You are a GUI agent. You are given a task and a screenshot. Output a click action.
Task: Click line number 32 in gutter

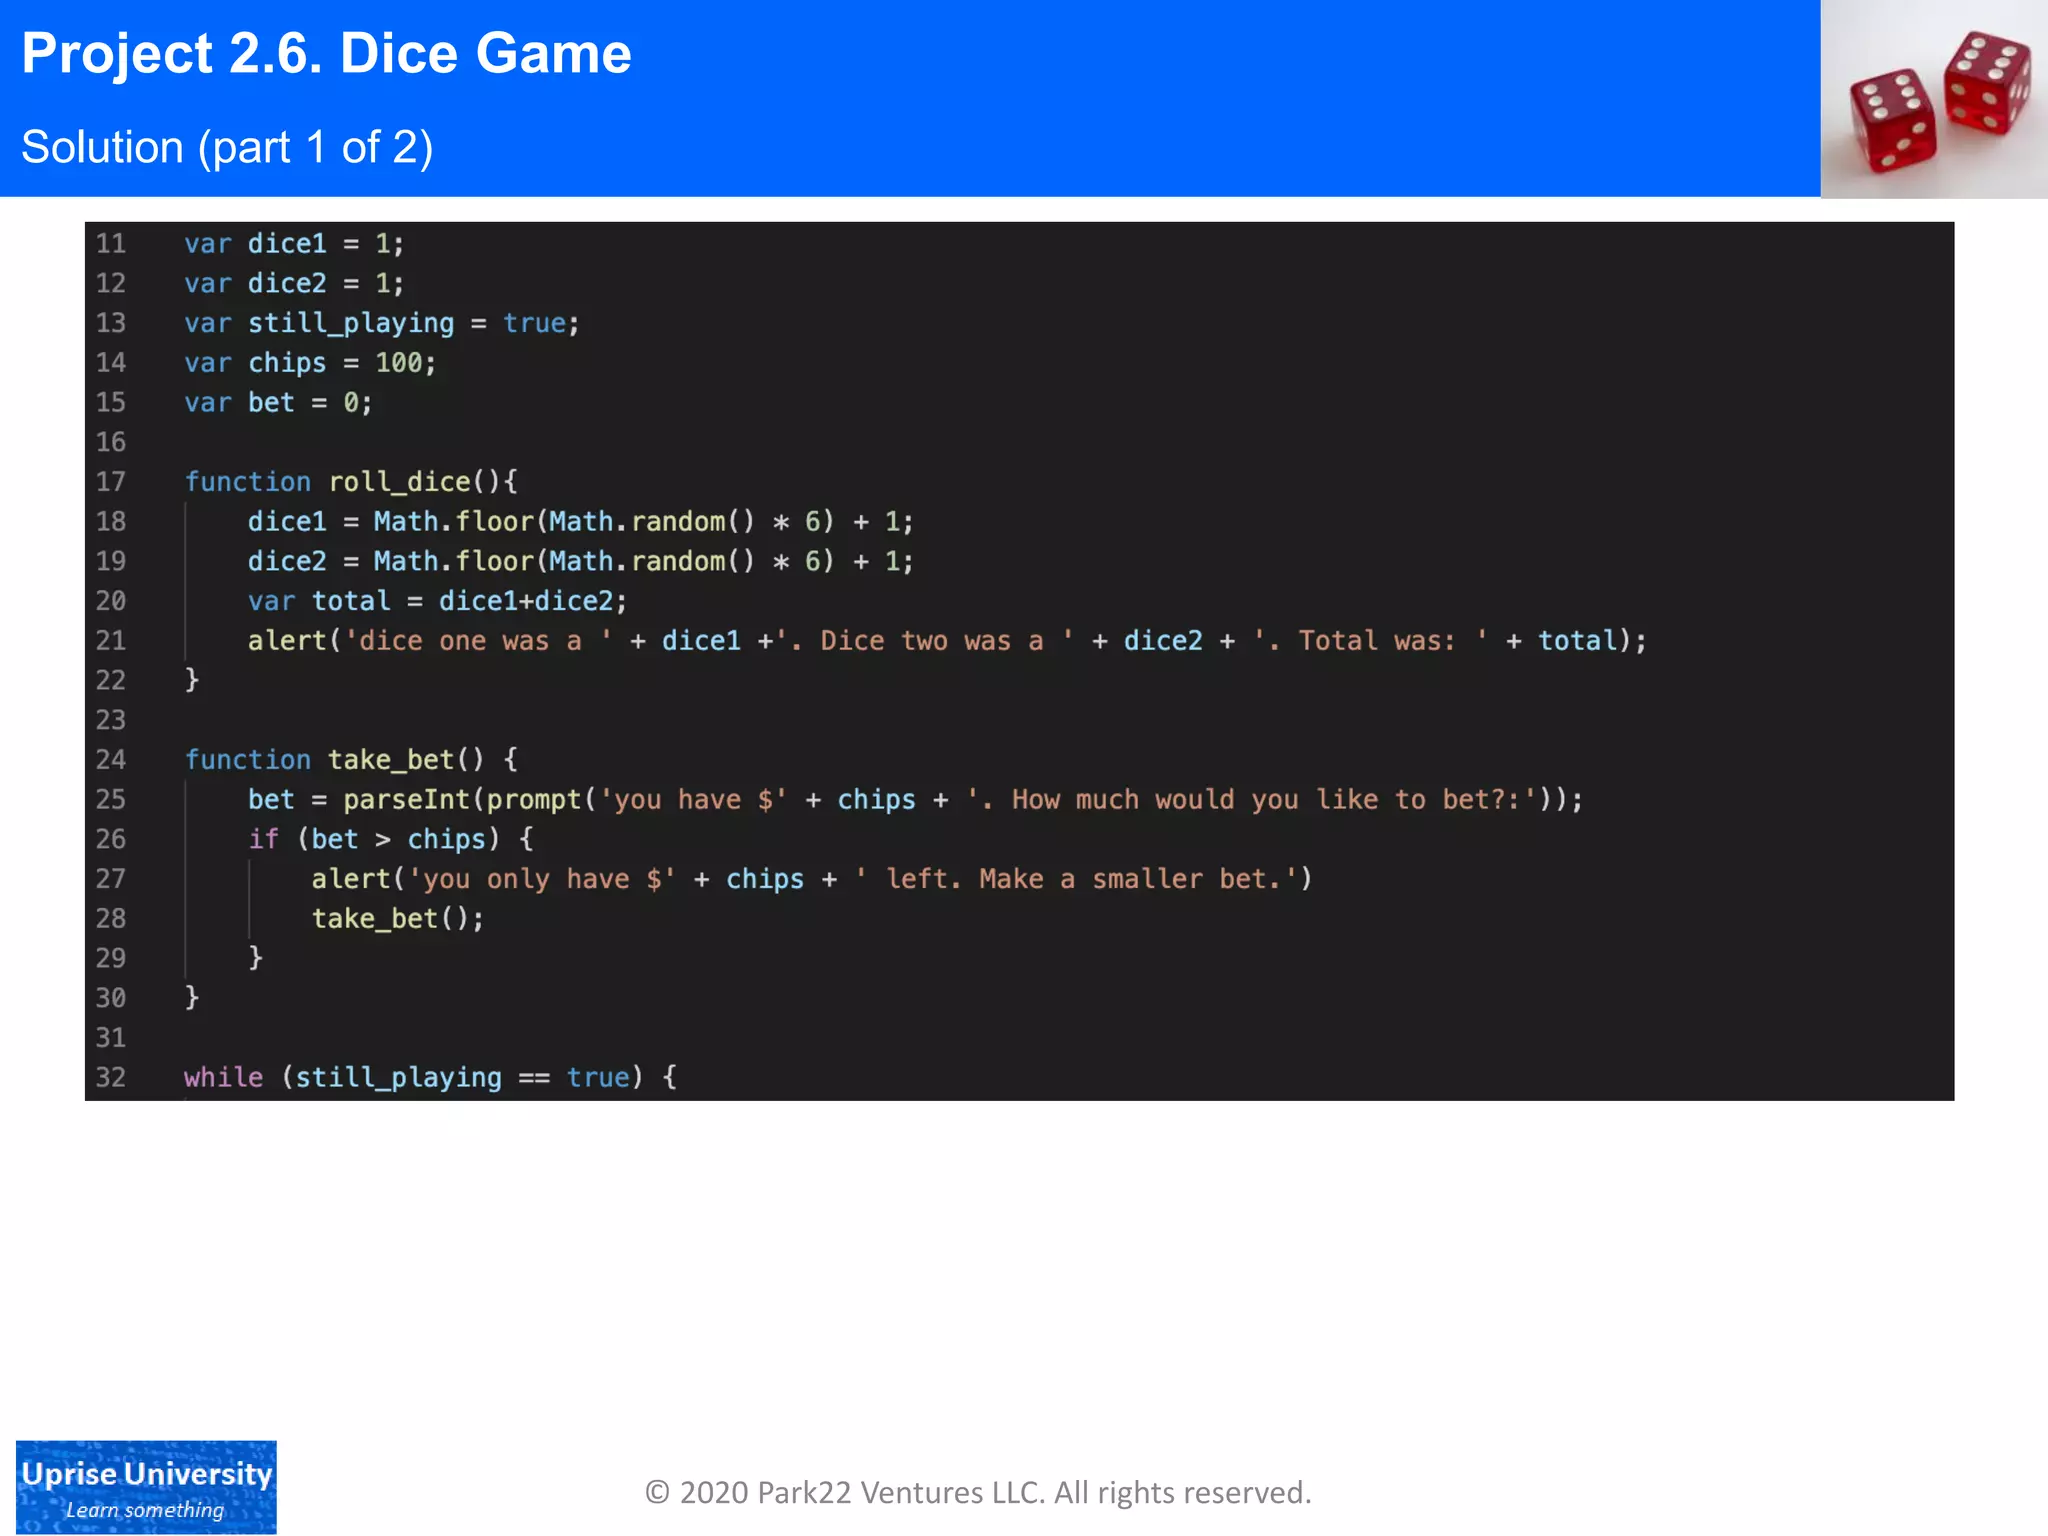pos(111,1077)
